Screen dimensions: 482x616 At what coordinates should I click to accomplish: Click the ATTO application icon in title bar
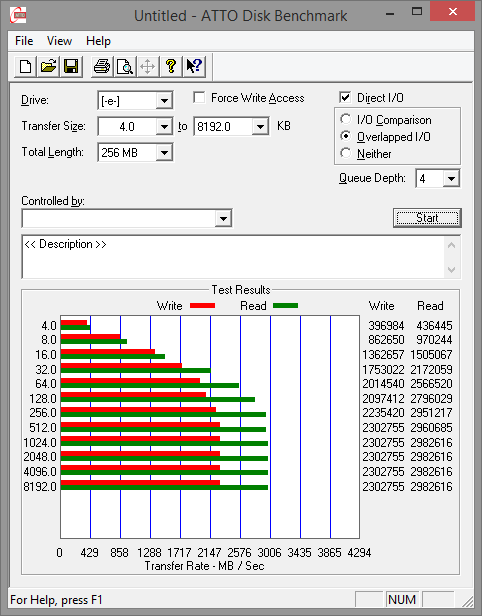pos(18,16)
